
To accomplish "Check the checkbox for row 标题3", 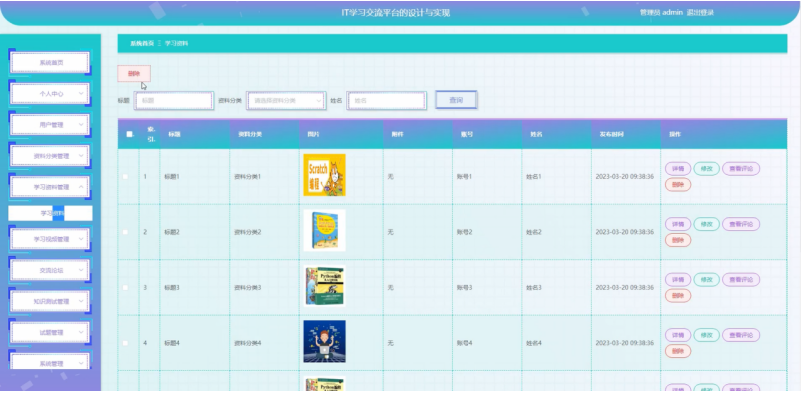I will coord(126,288).
